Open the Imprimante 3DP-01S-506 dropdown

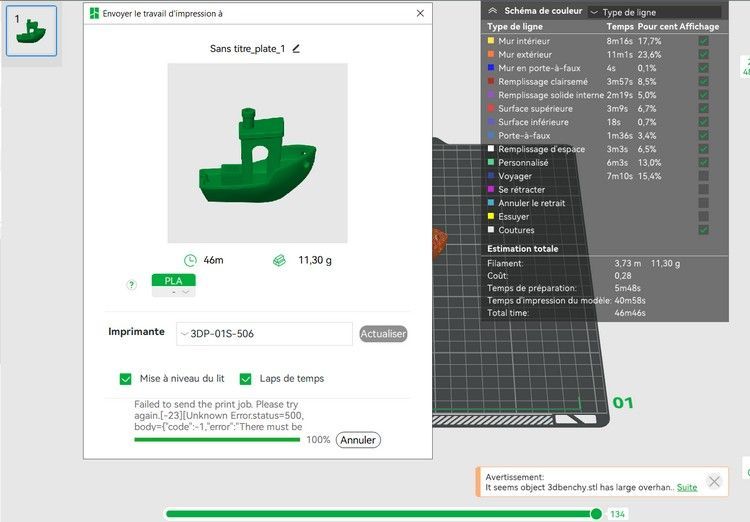coord(265,334)
